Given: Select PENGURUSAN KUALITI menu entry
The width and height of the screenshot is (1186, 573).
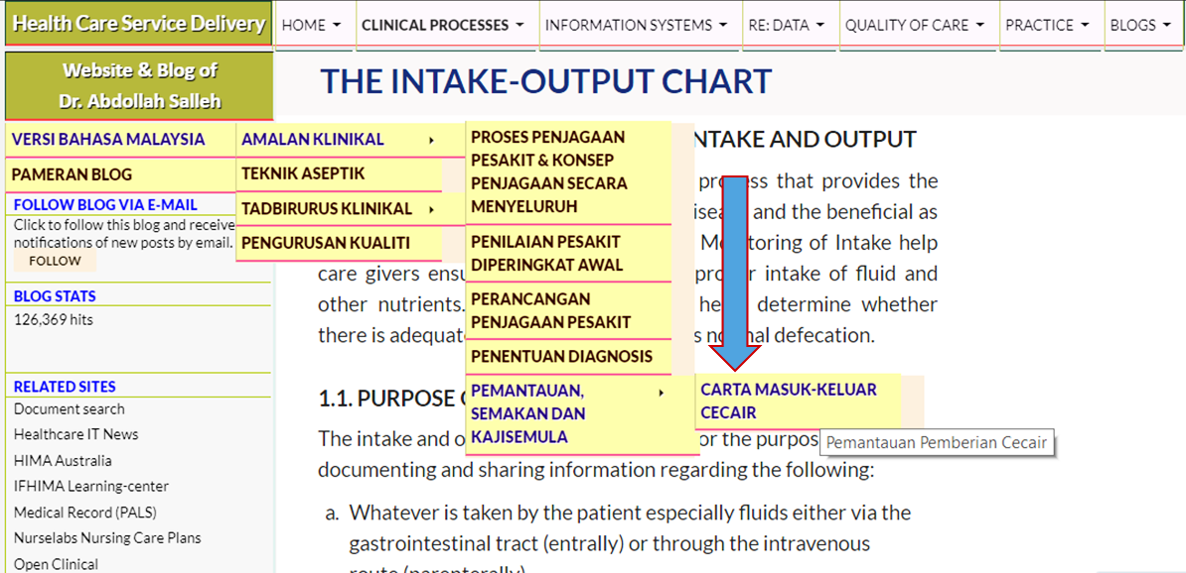Looking at the screenshot, I should [326, 243].
